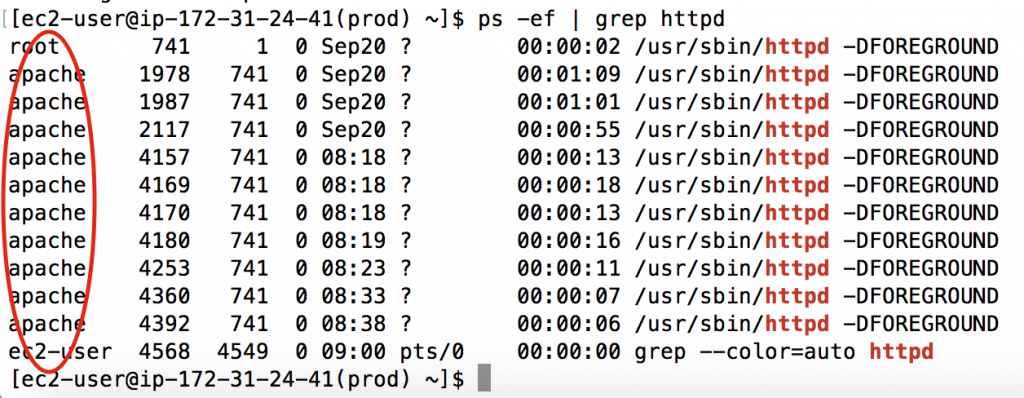Click the PID 1978 in process list

point(164,75)
